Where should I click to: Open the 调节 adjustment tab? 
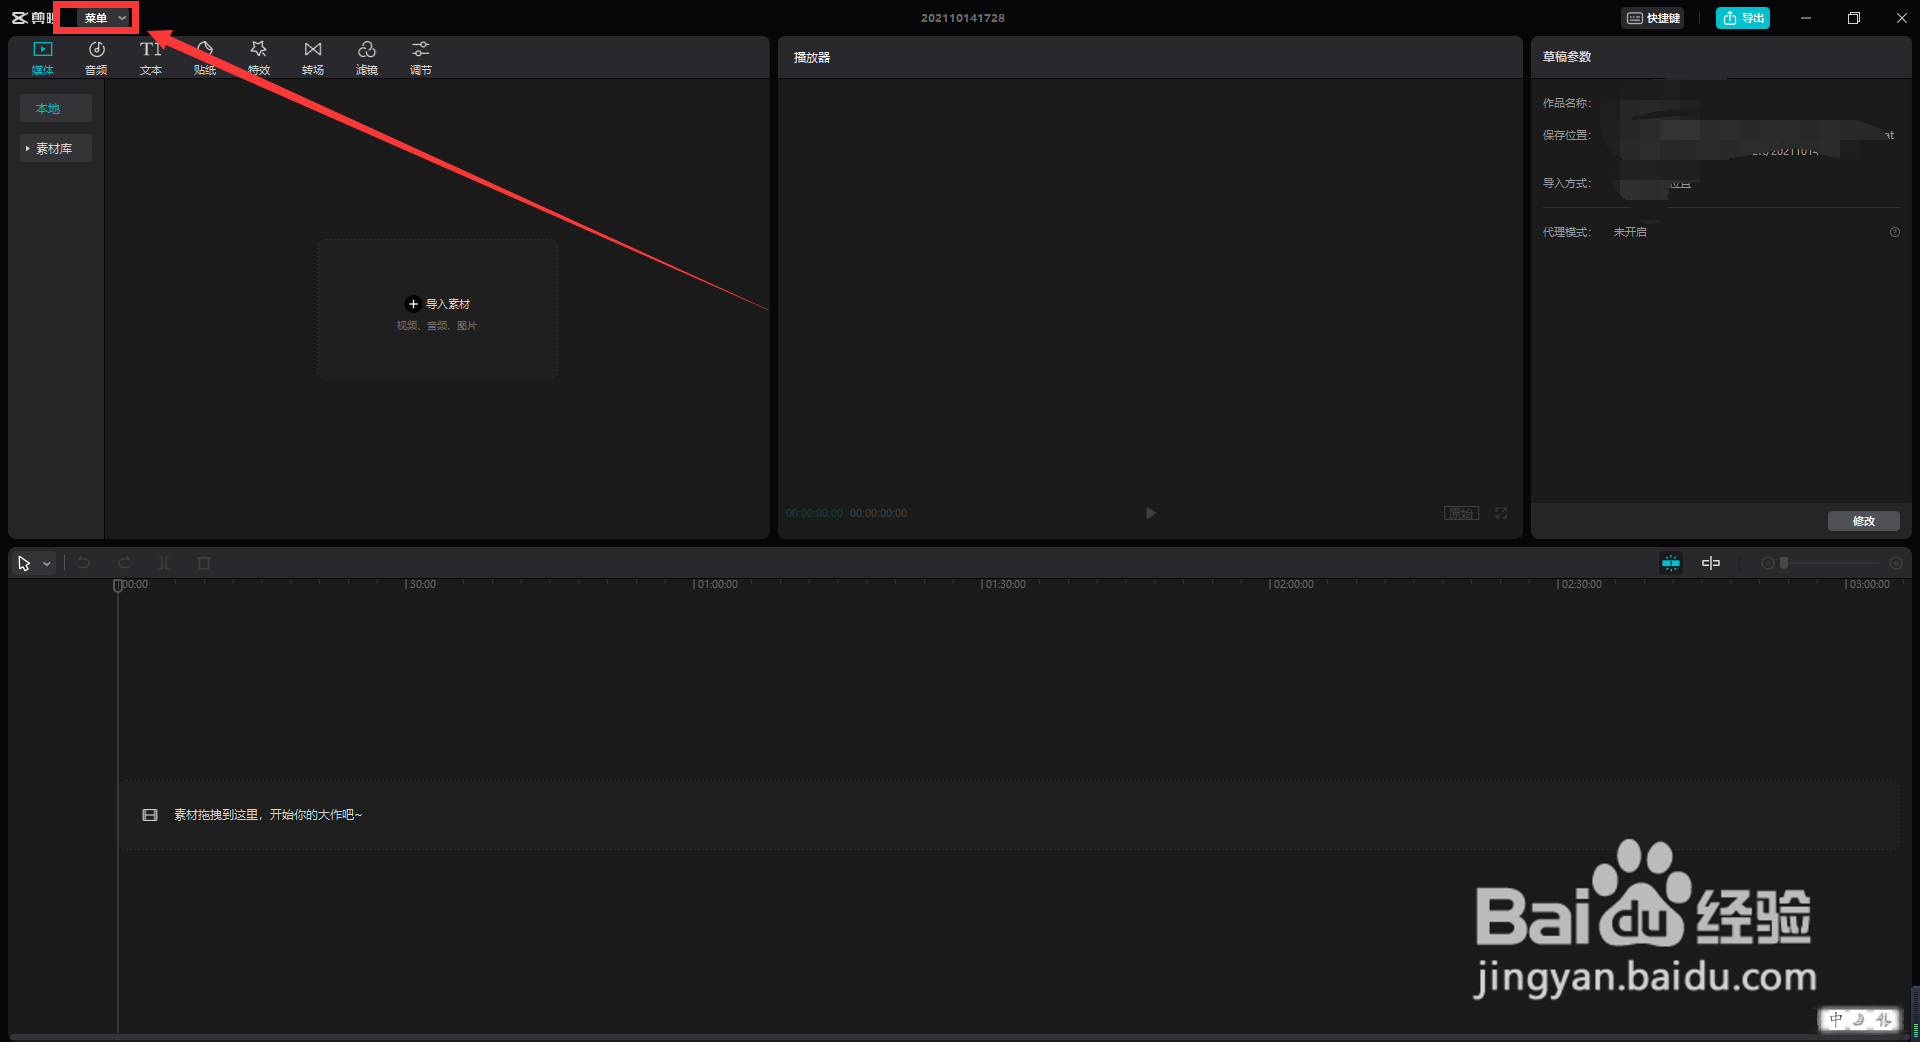click(x=421, y=58)
